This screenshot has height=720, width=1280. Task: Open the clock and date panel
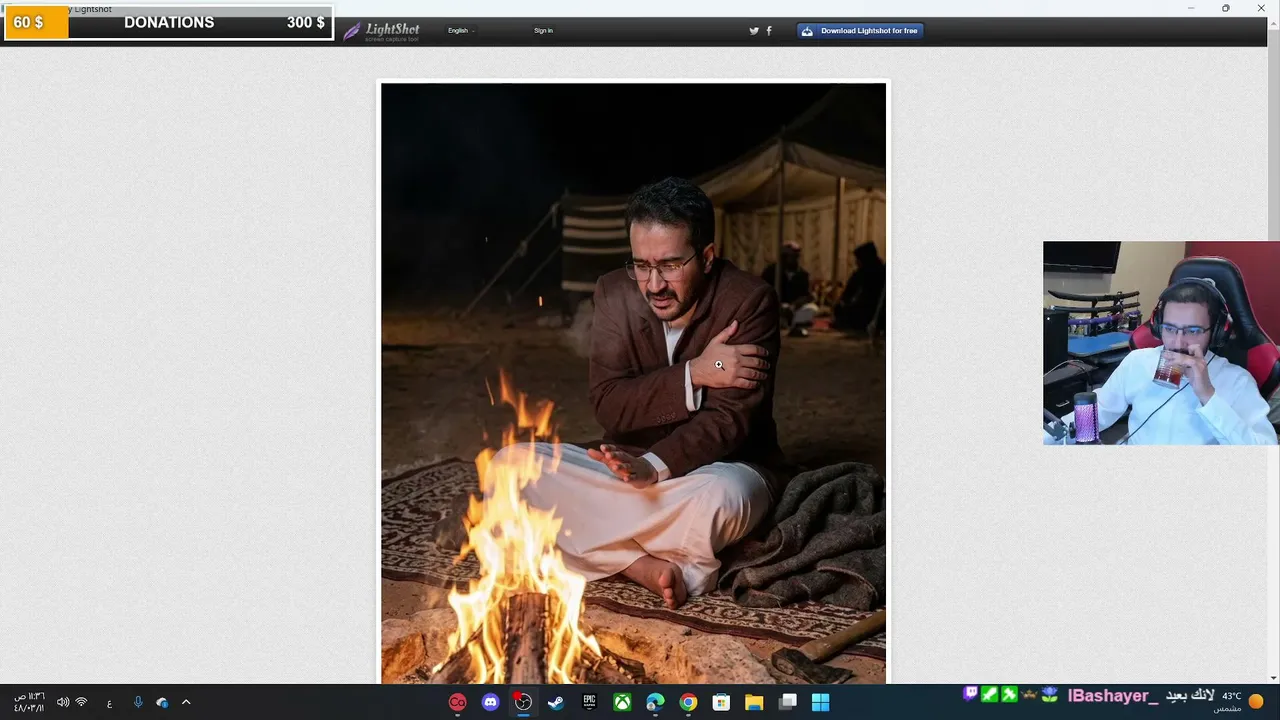[x=29, y=702]
